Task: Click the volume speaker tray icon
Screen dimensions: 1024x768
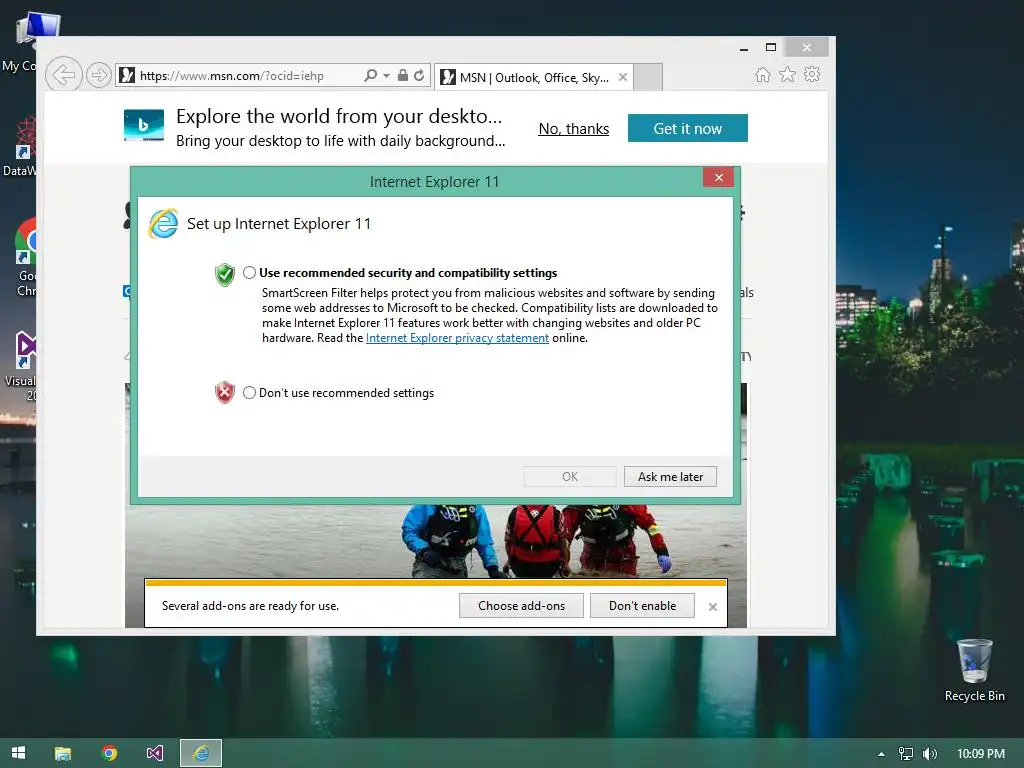Action: tap(929, 754)
